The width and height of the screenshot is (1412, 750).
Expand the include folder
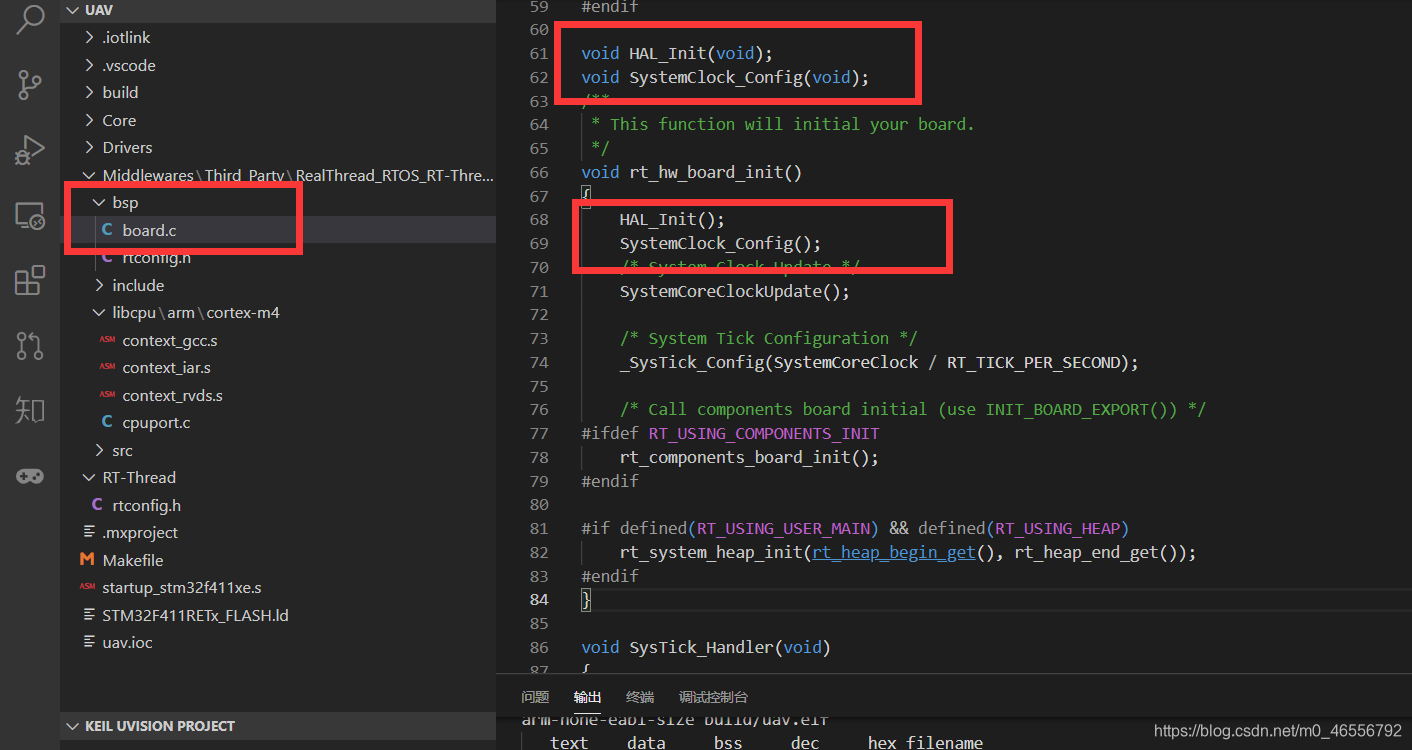(99, 285)
